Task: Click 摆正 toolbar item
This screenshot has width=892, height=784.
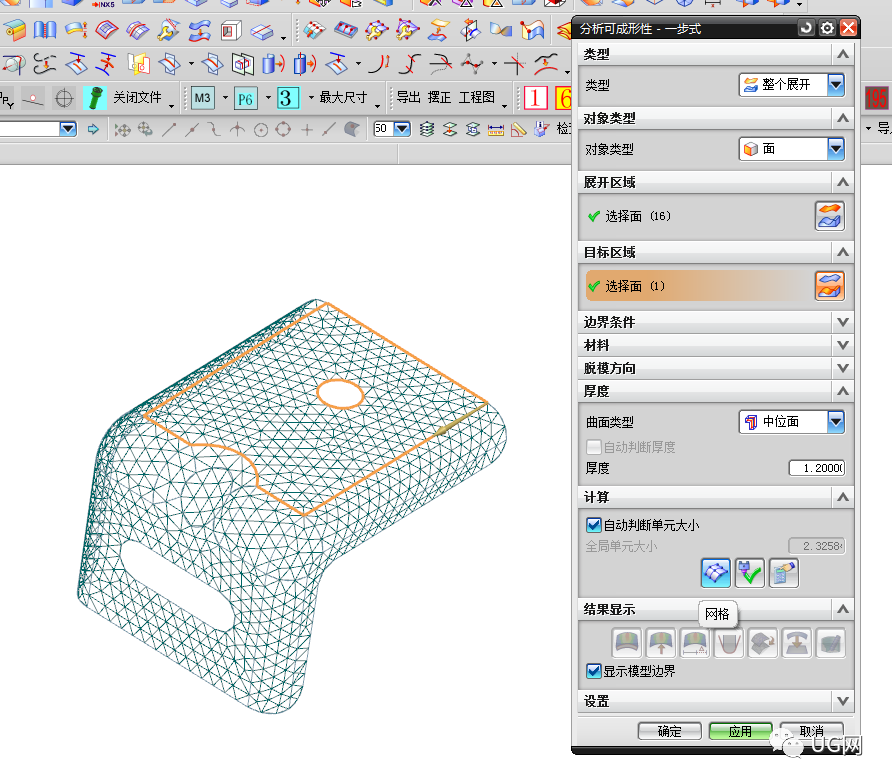Action: coord(439,97)
